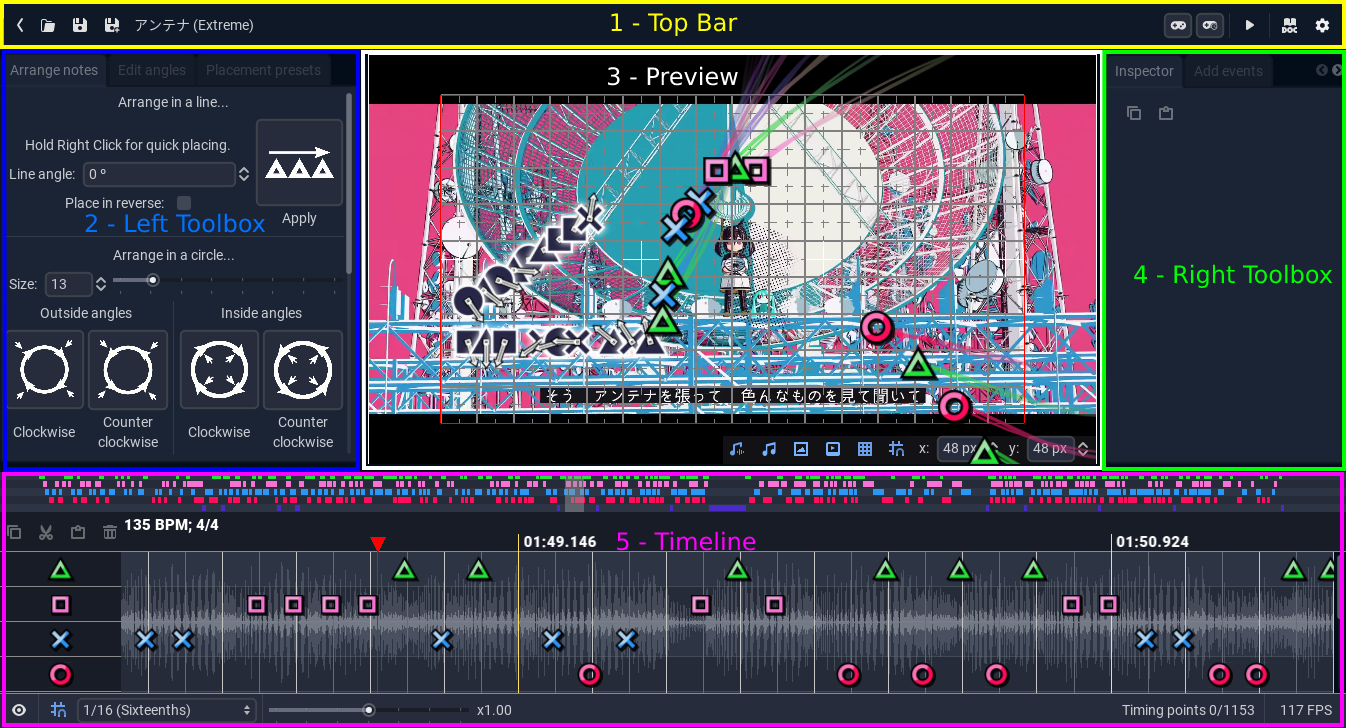
Task: Select the square note lane icon
Action: pyautogui.click(x=61, y=605)
